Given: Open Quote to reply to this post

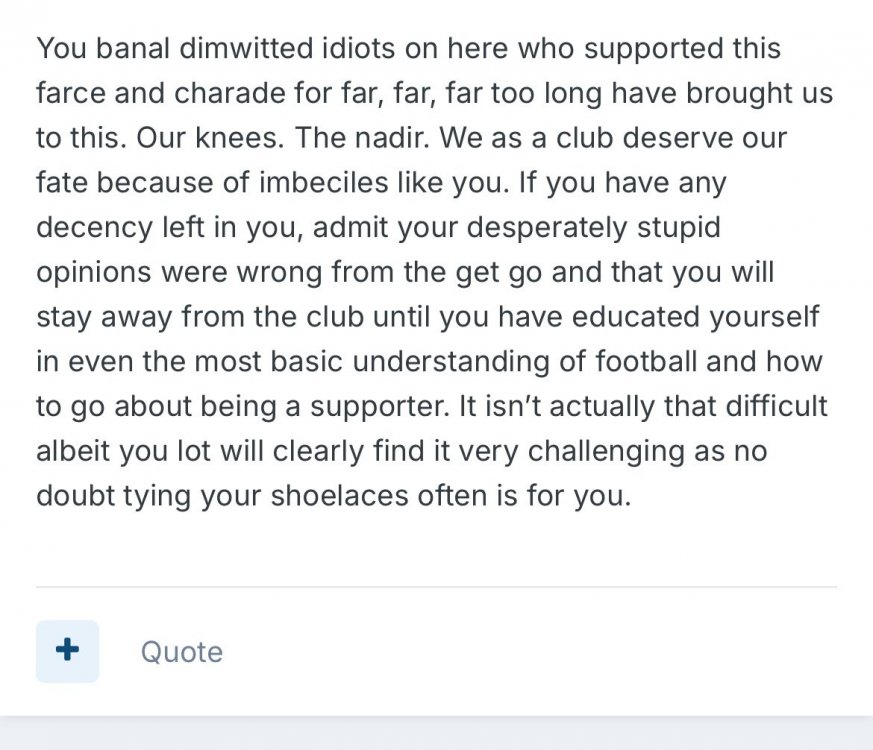Looking at the screenshot, I should [181, 651].
